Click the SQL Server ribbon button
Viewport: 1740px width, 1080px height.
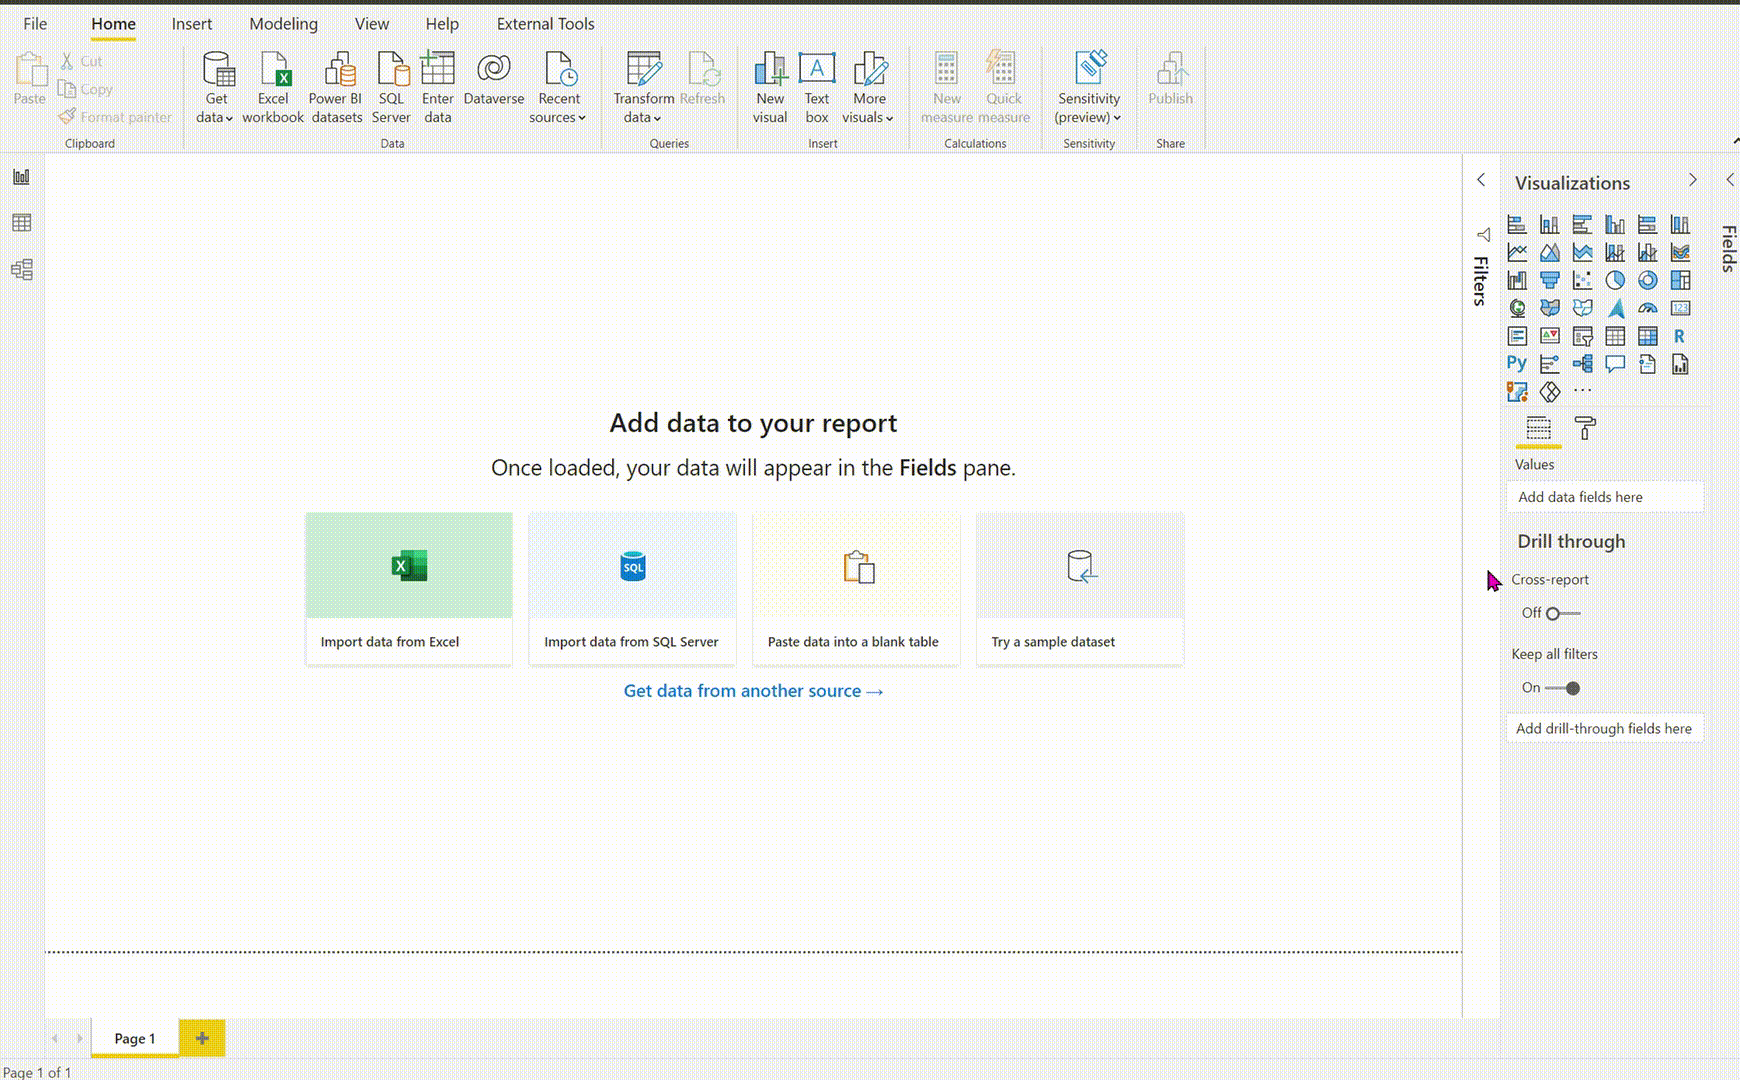(391, 88)
